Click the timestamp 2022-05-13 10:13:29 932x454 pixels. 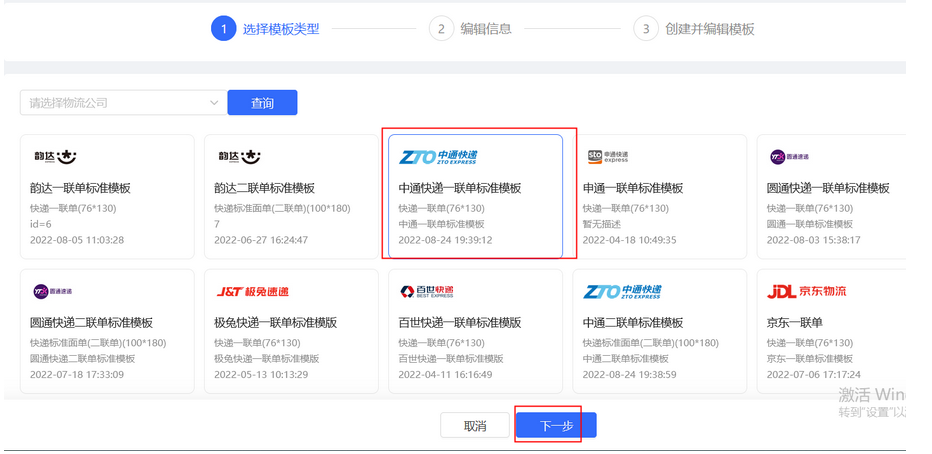[x=261, y=374]
